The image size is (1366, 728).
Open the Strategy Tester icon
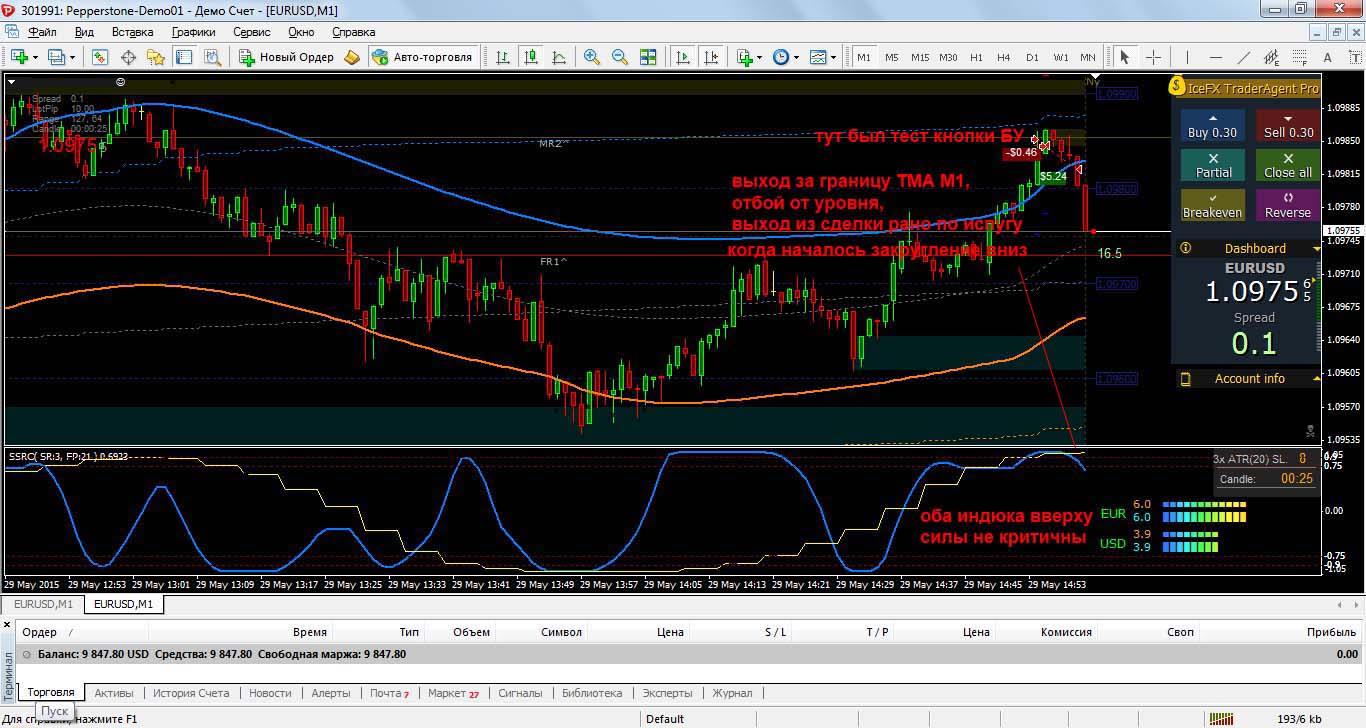[x=213, y=57]
